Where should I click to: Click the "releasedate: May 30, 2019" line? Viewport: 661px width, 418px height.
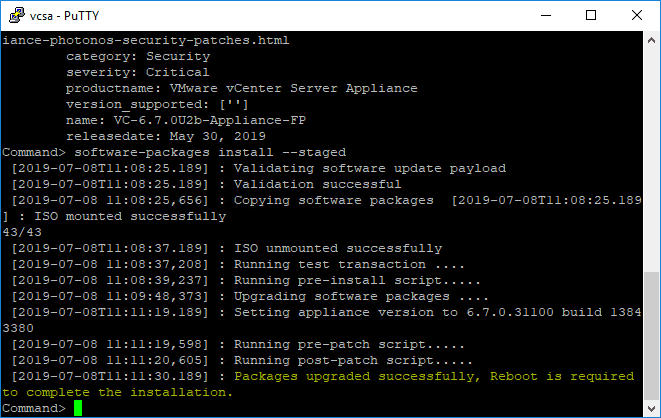click(162, 136)
